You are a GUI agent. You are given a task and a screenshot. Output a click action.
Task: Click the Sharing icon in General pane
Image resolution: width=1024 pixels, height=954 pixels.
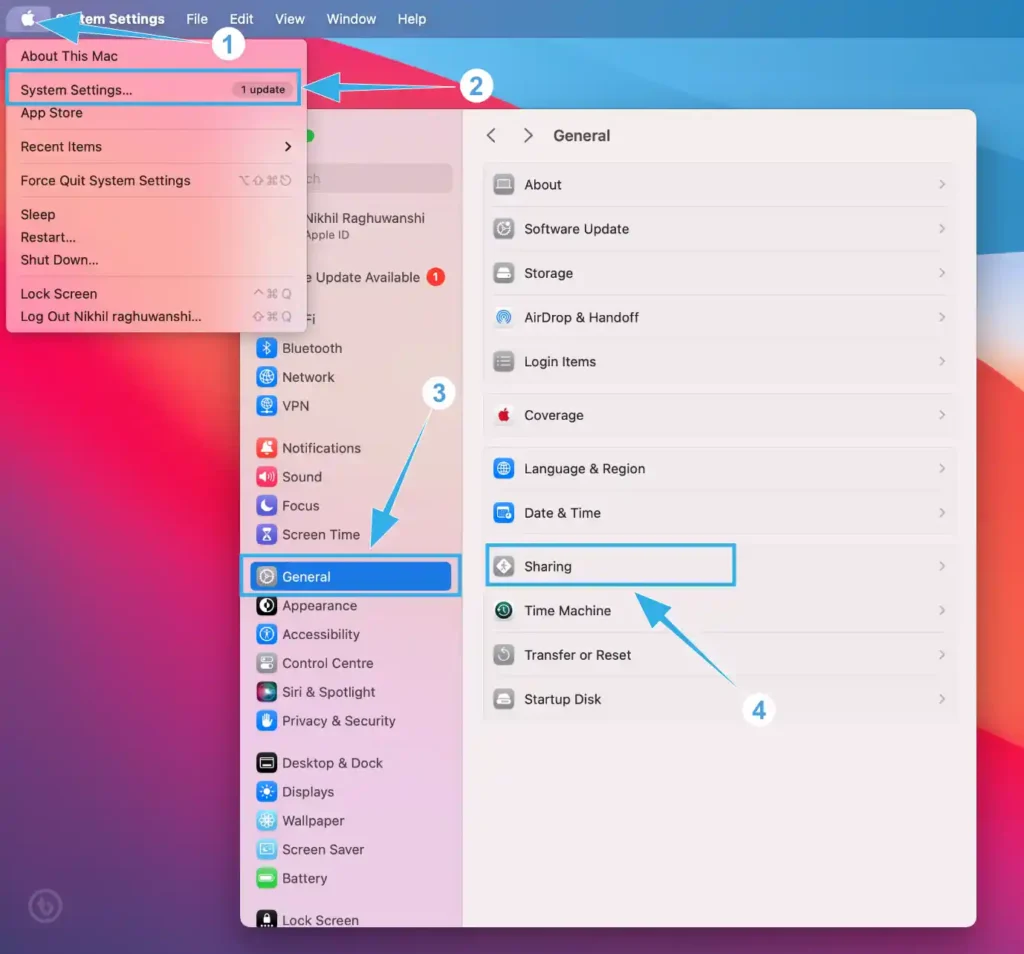[504, 566]
